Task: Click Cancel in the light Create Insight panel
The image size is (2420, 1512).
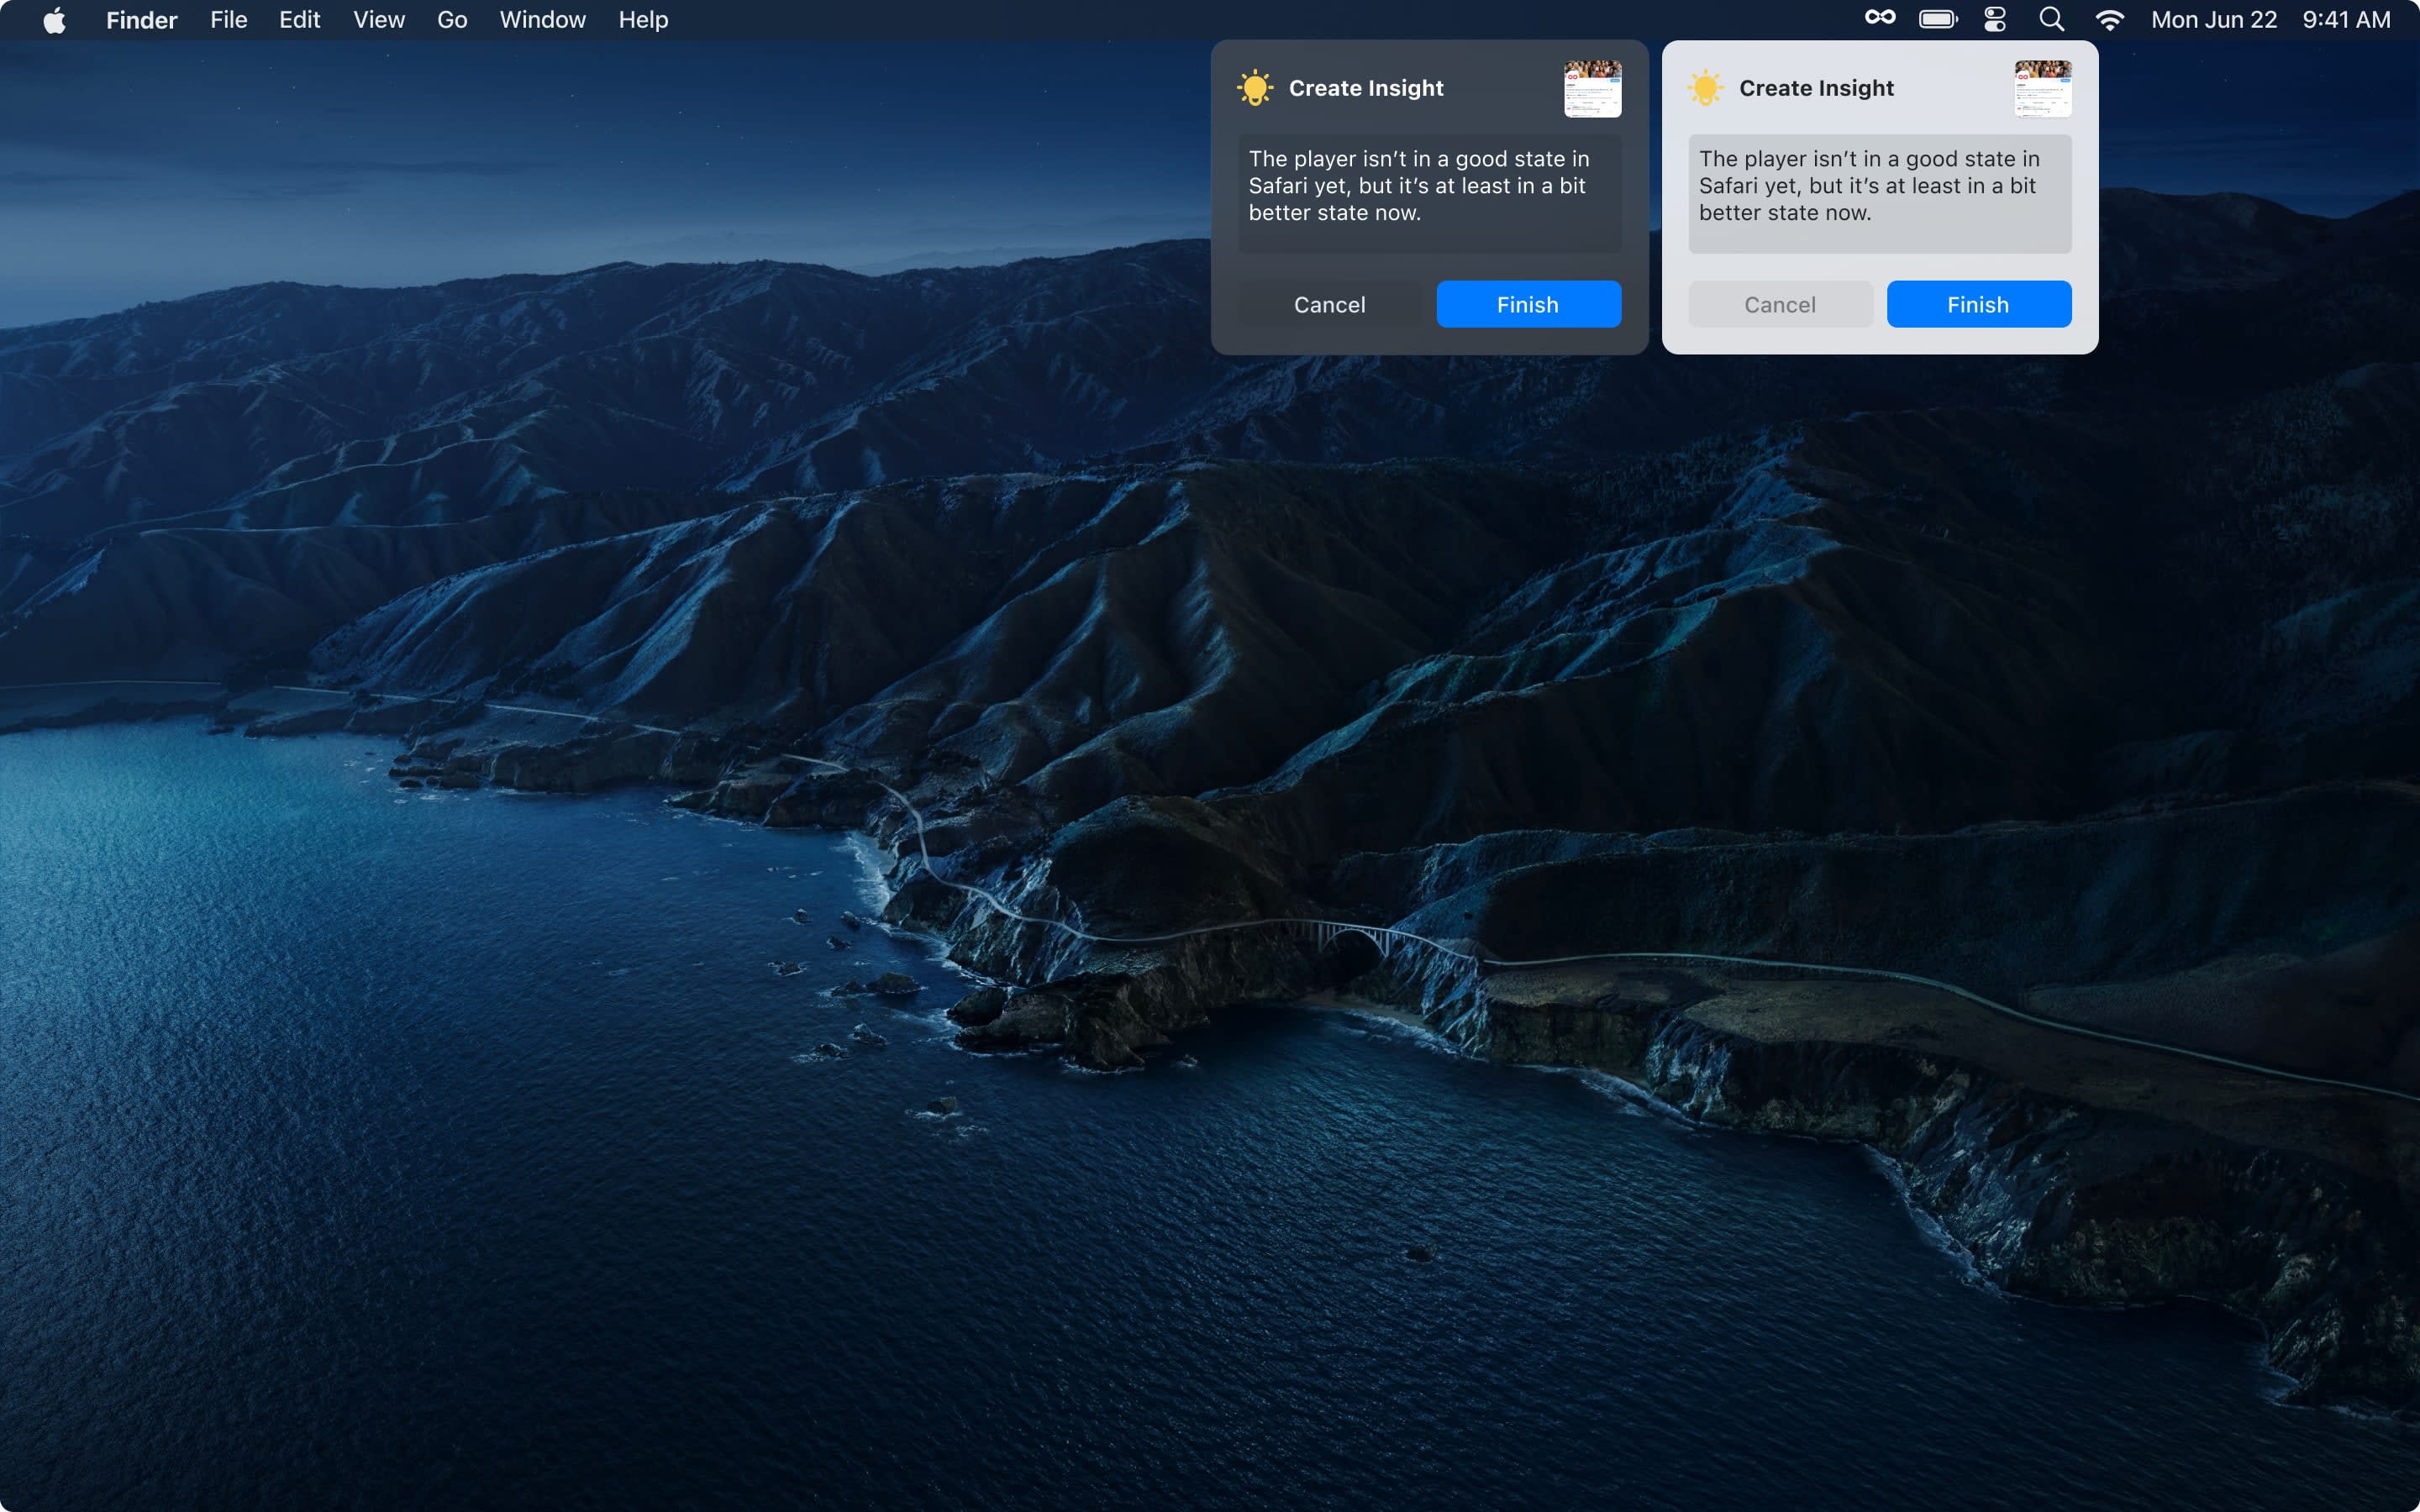Action: (x=1780, y=304)
